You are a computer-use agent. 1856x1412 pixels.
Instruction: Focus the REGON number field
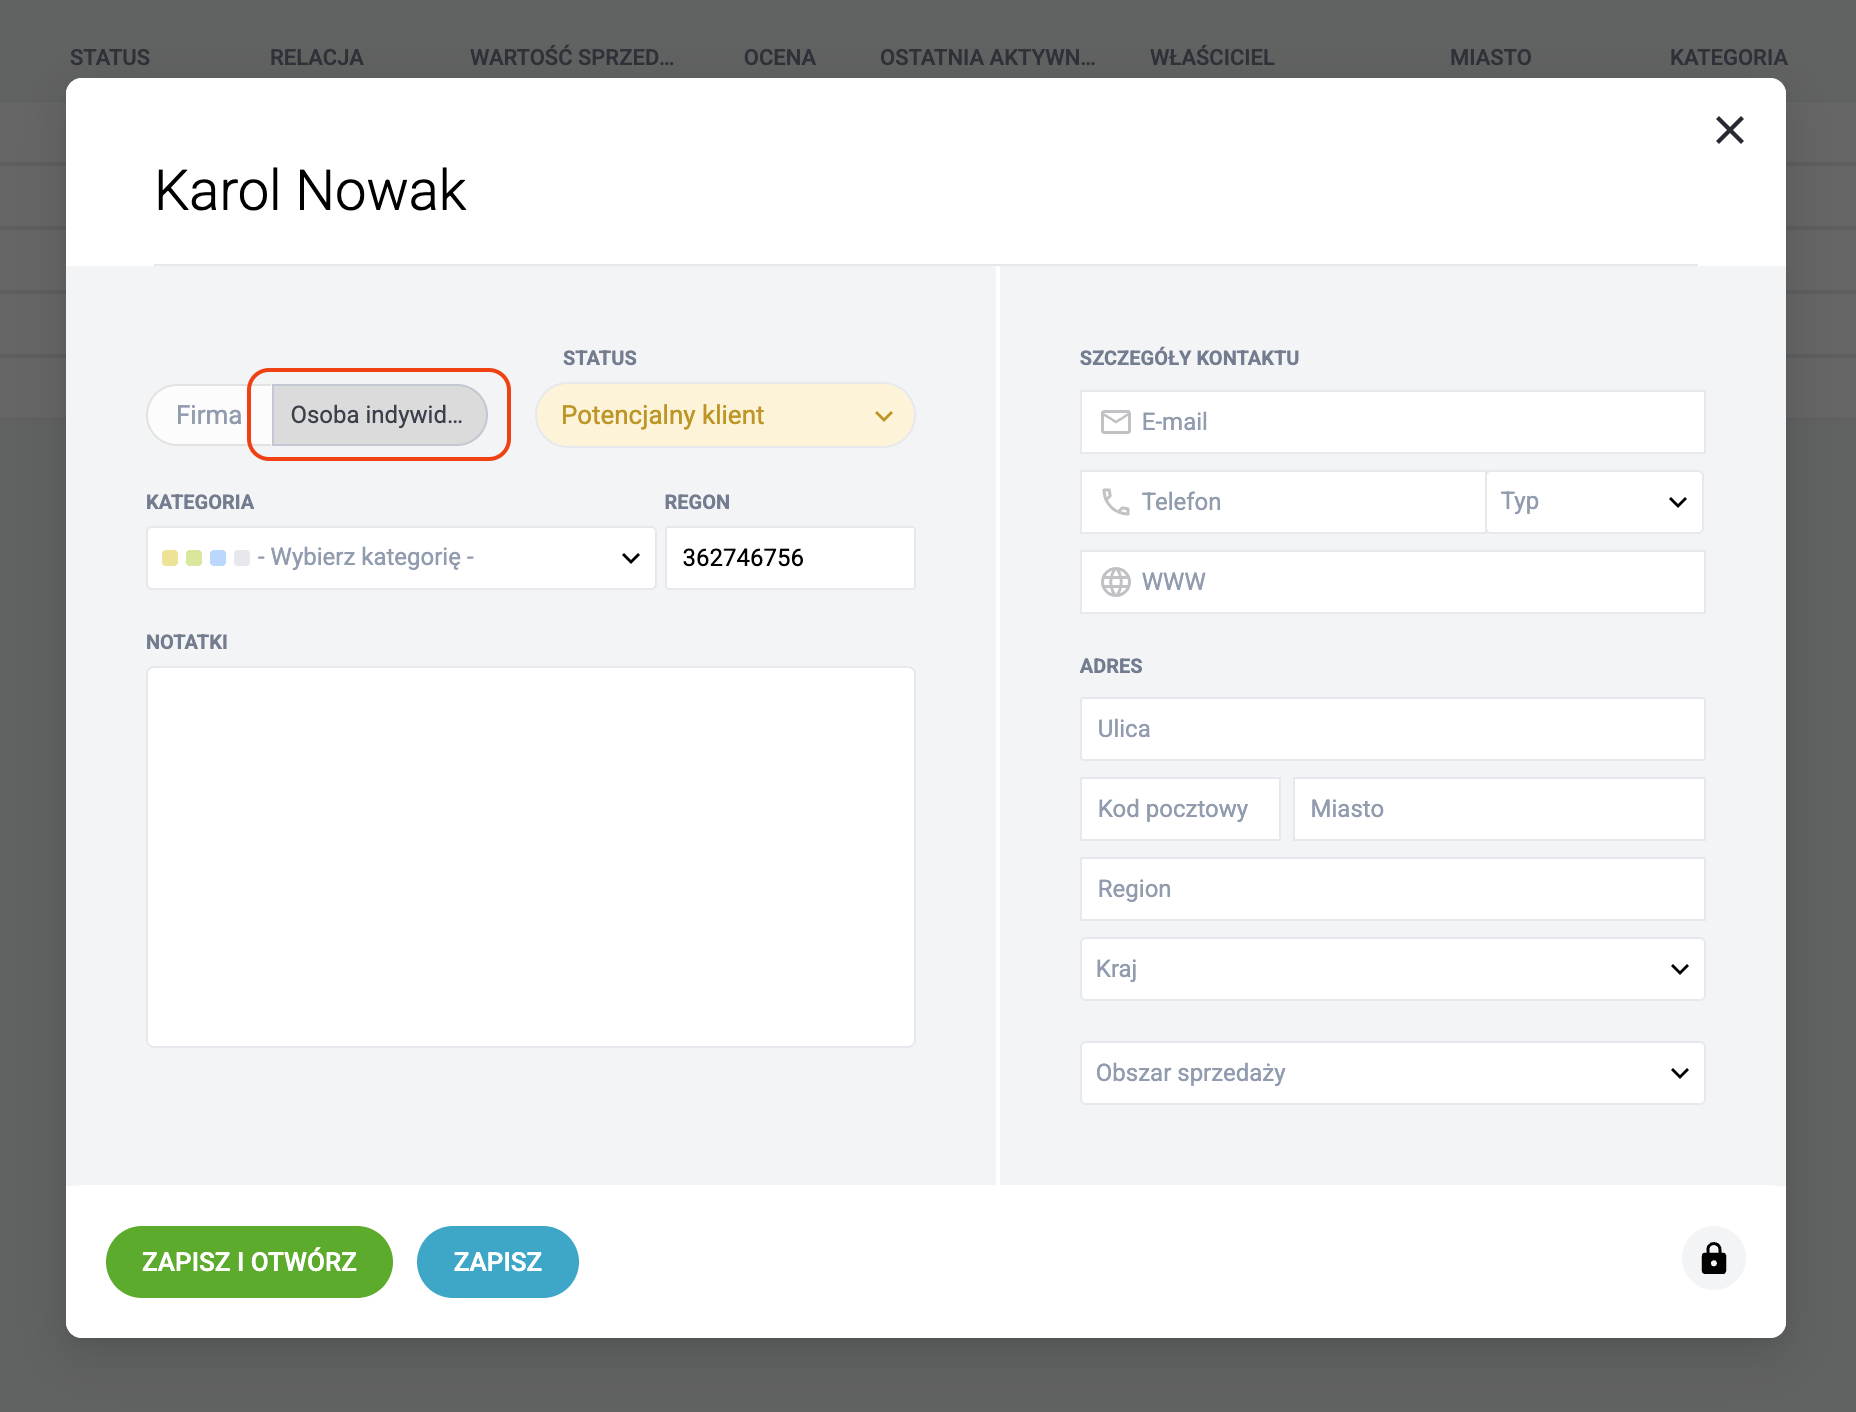(x=790, y=558)
